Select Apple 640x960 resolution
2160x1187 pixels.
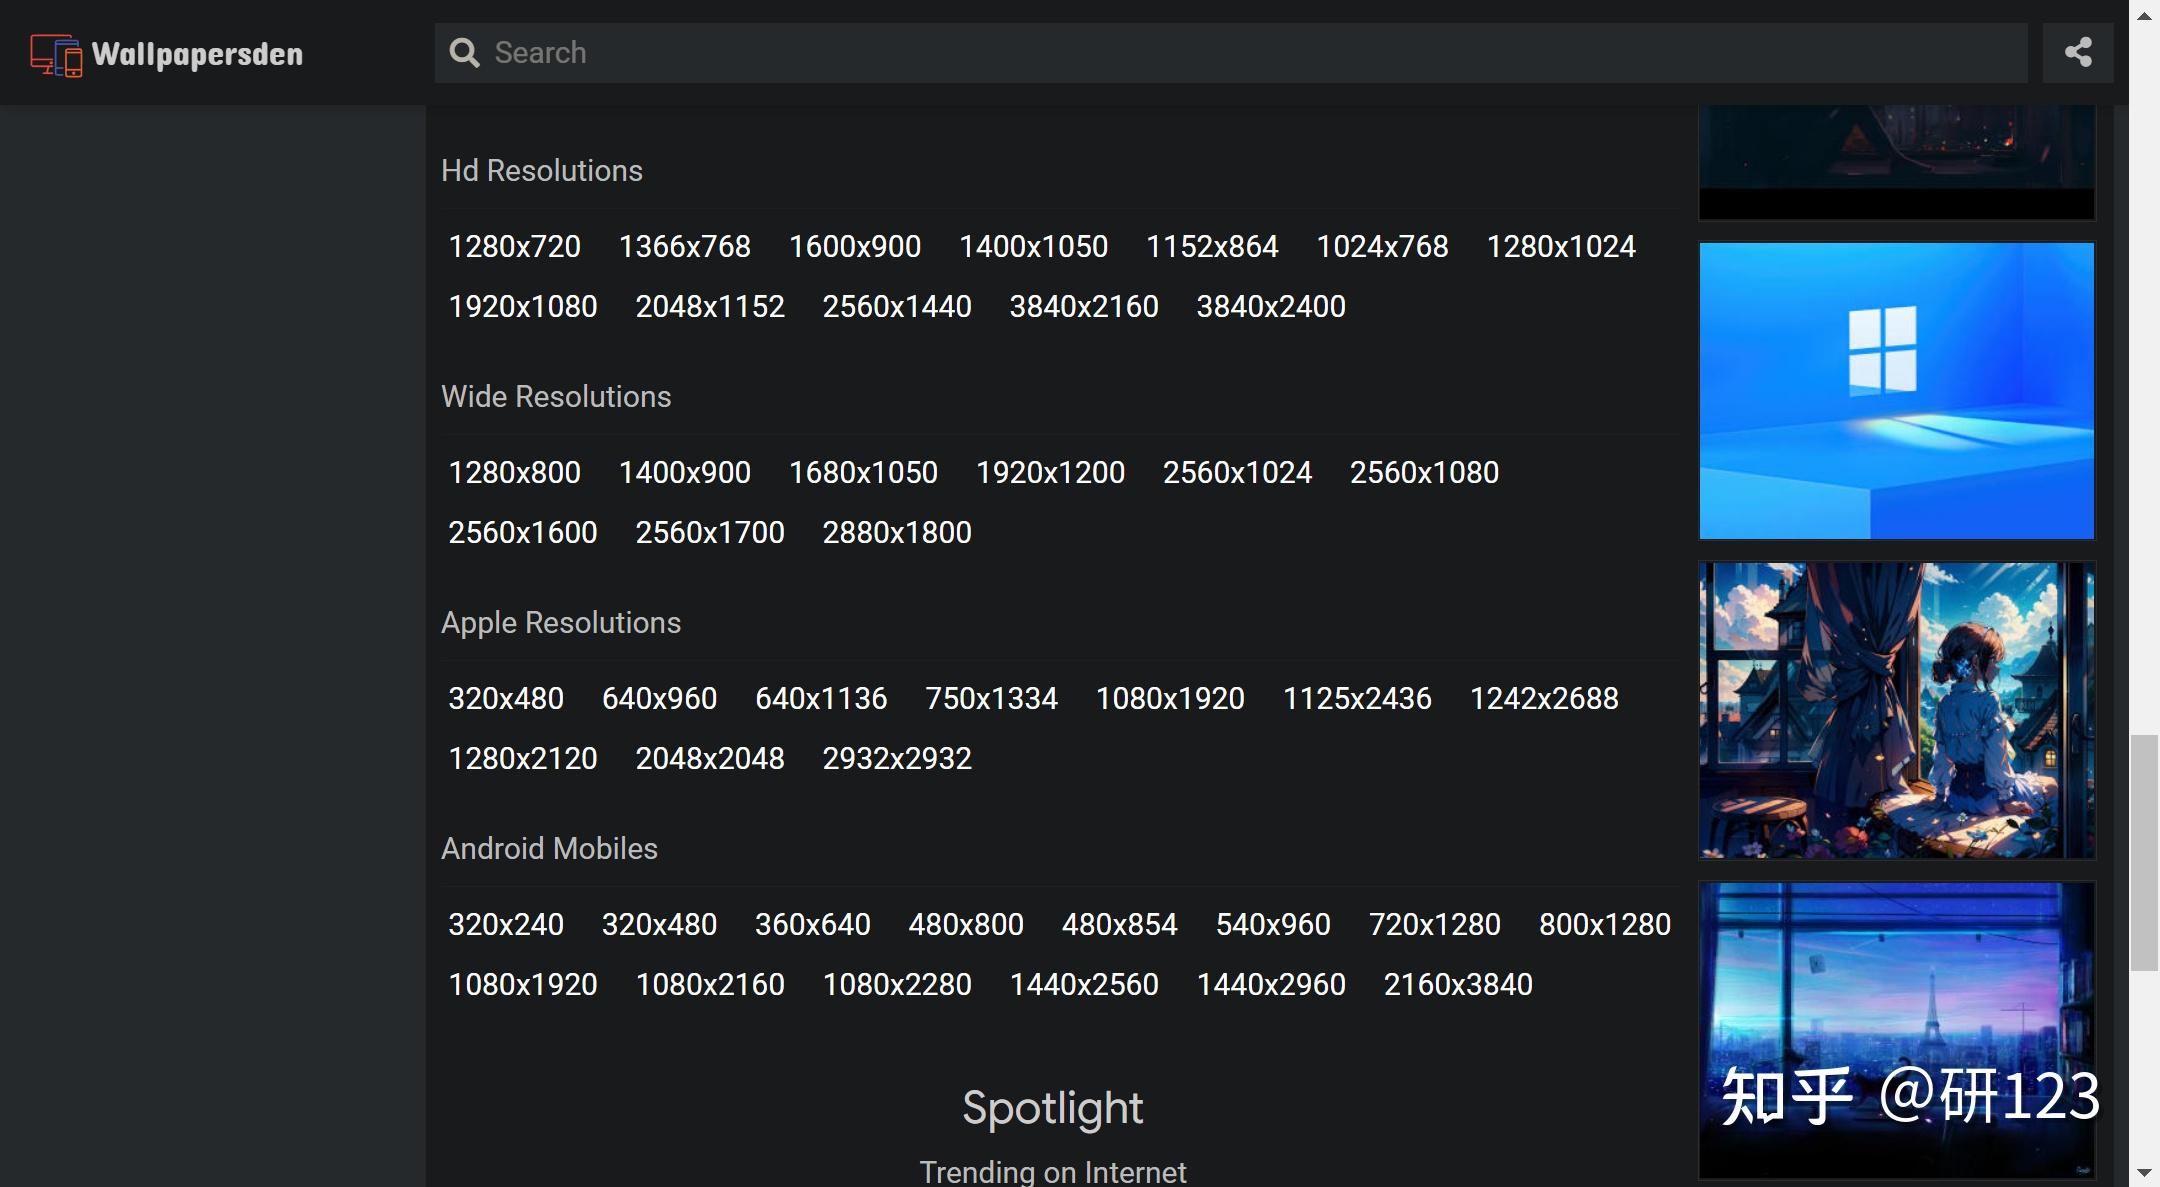659,699
